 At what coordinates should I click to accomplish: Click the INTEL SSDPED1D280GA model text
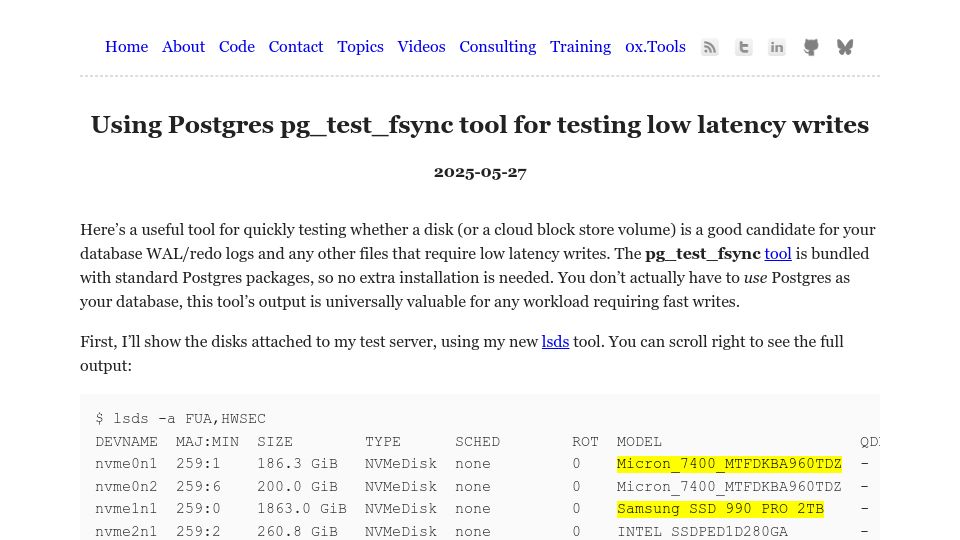point(702,531)
